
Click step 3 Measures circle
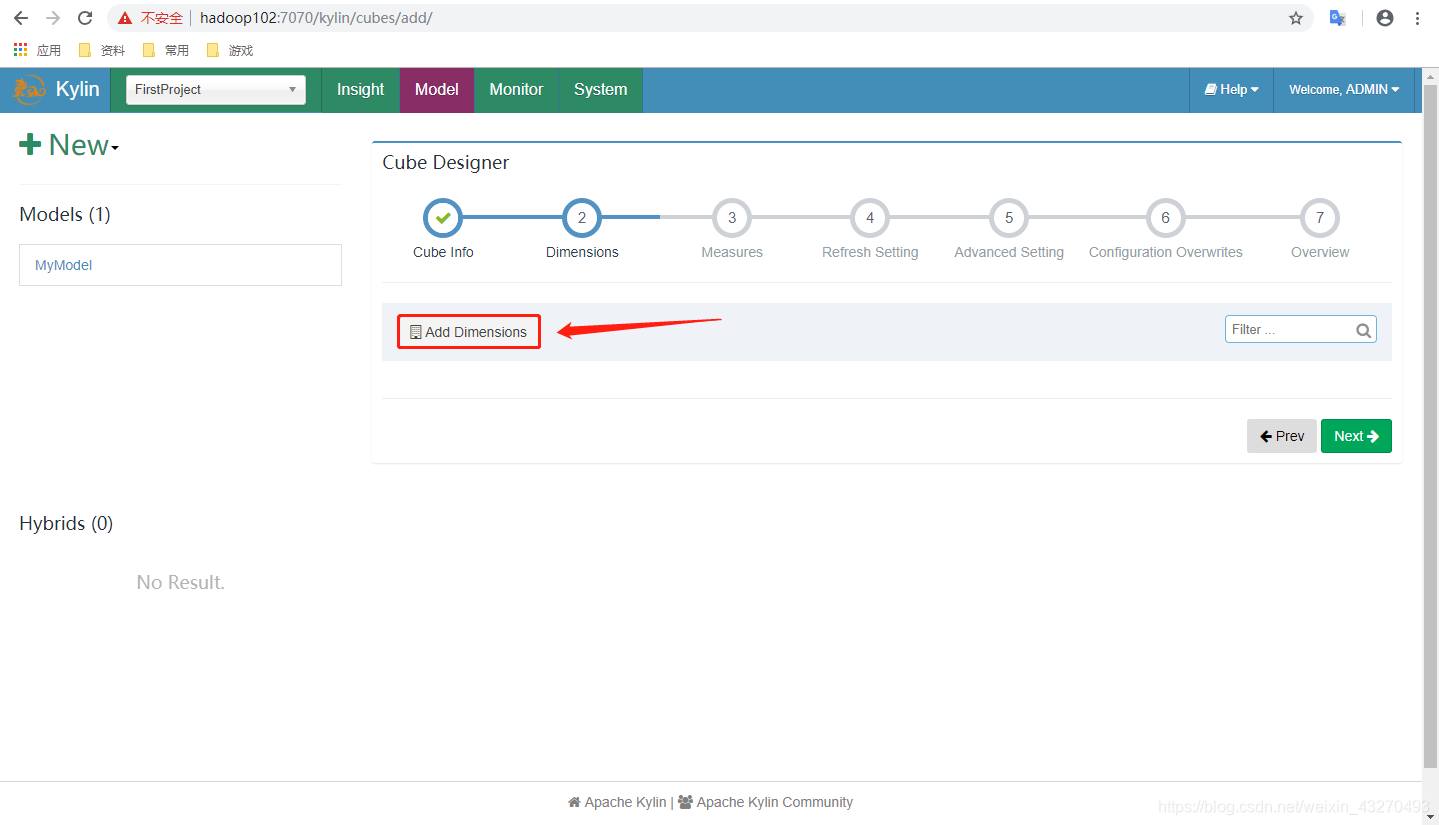(x=732, y=217)
